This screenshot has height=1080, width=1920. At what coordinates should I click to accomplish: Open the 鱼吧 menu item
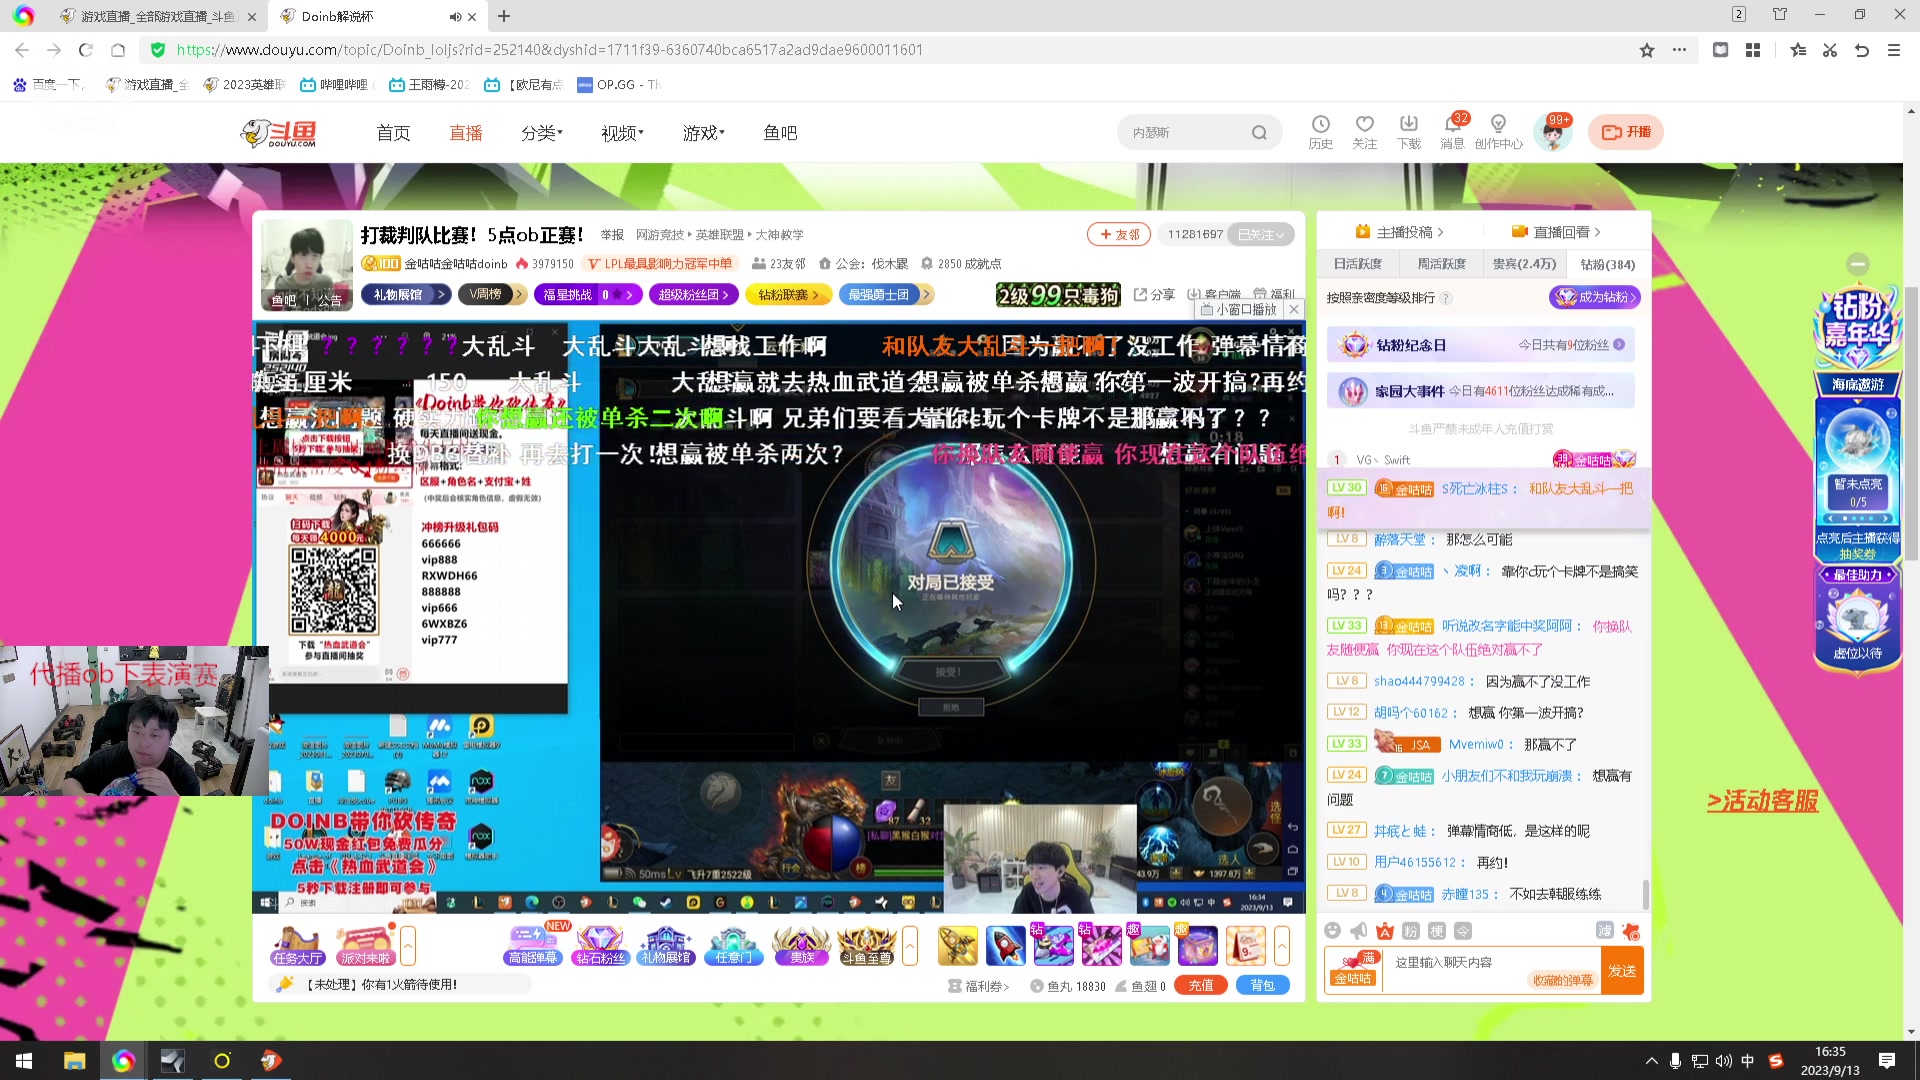click(x=780, y=132)
